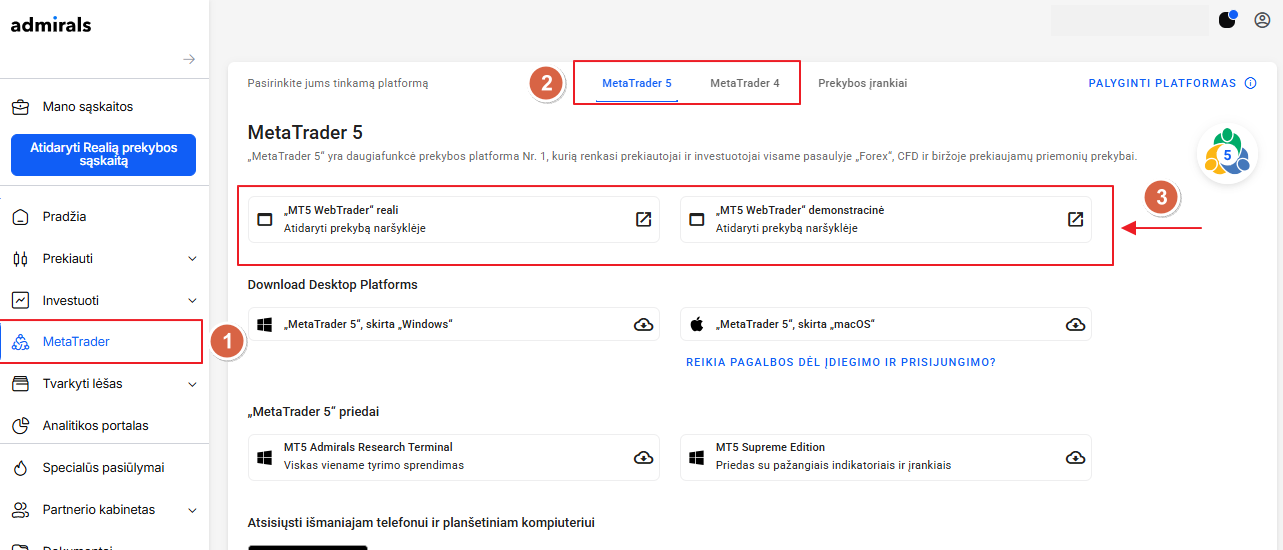1283x550 pixels.
Task: Click Pasirinkite jums tinkamą platformą text
Action: point(338,84)
